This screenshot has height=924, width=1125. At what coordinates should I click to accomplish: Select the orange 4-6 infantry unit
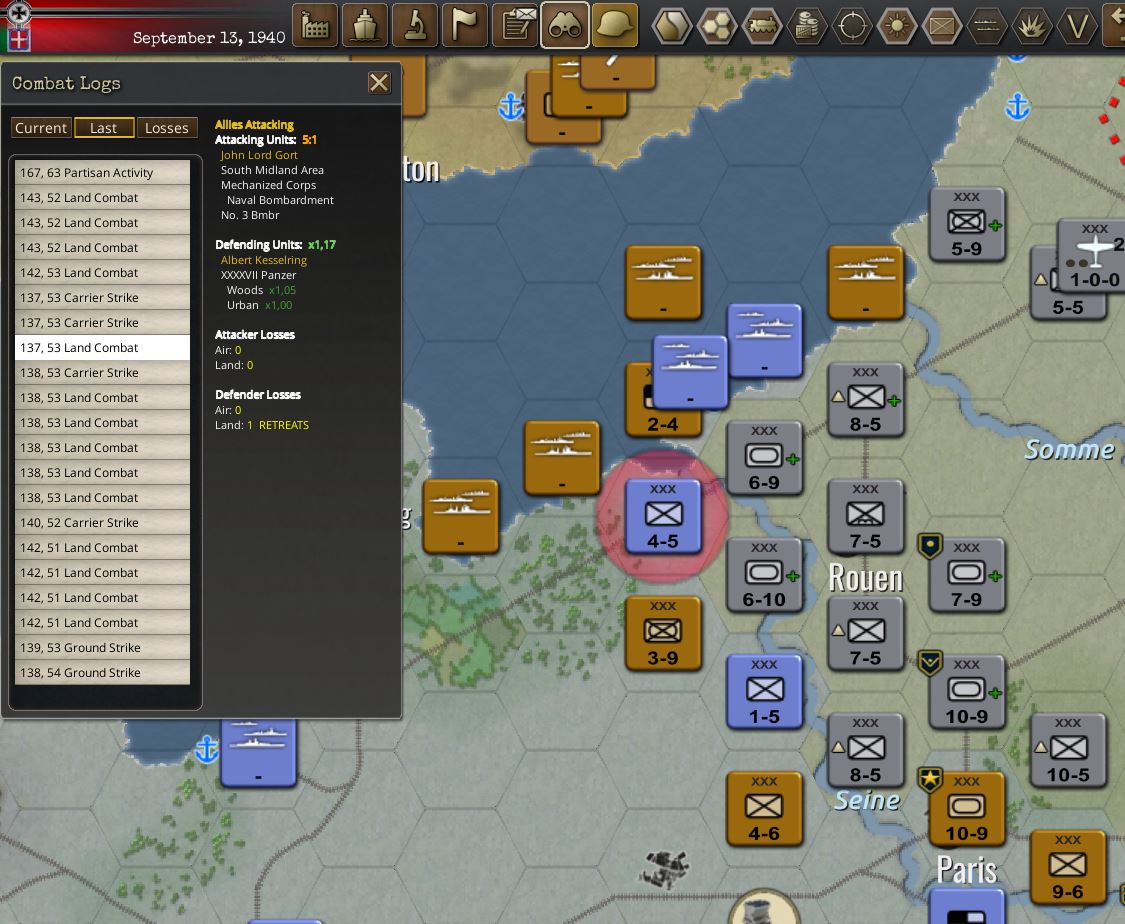(764, 808)
